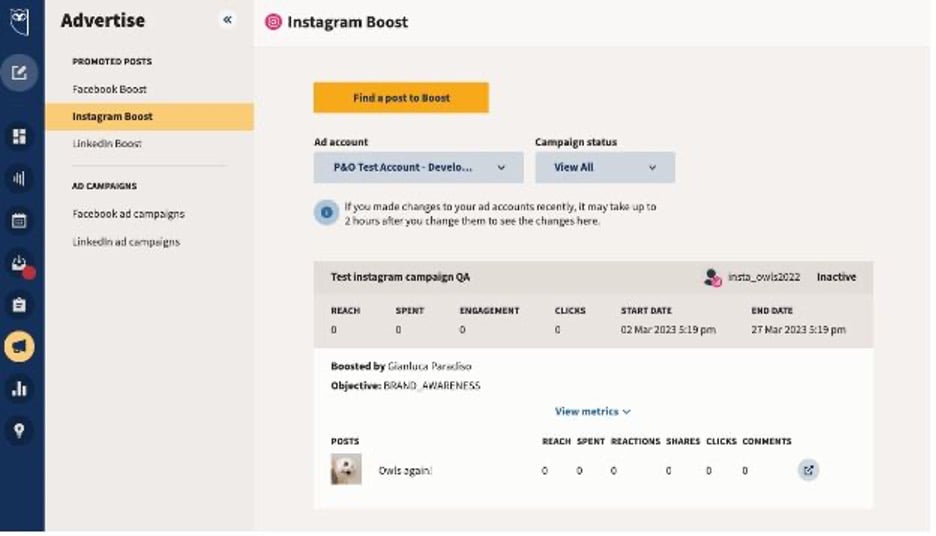Click start date 02 Mar 2023 5:19 pm

(x=668, y=329)
